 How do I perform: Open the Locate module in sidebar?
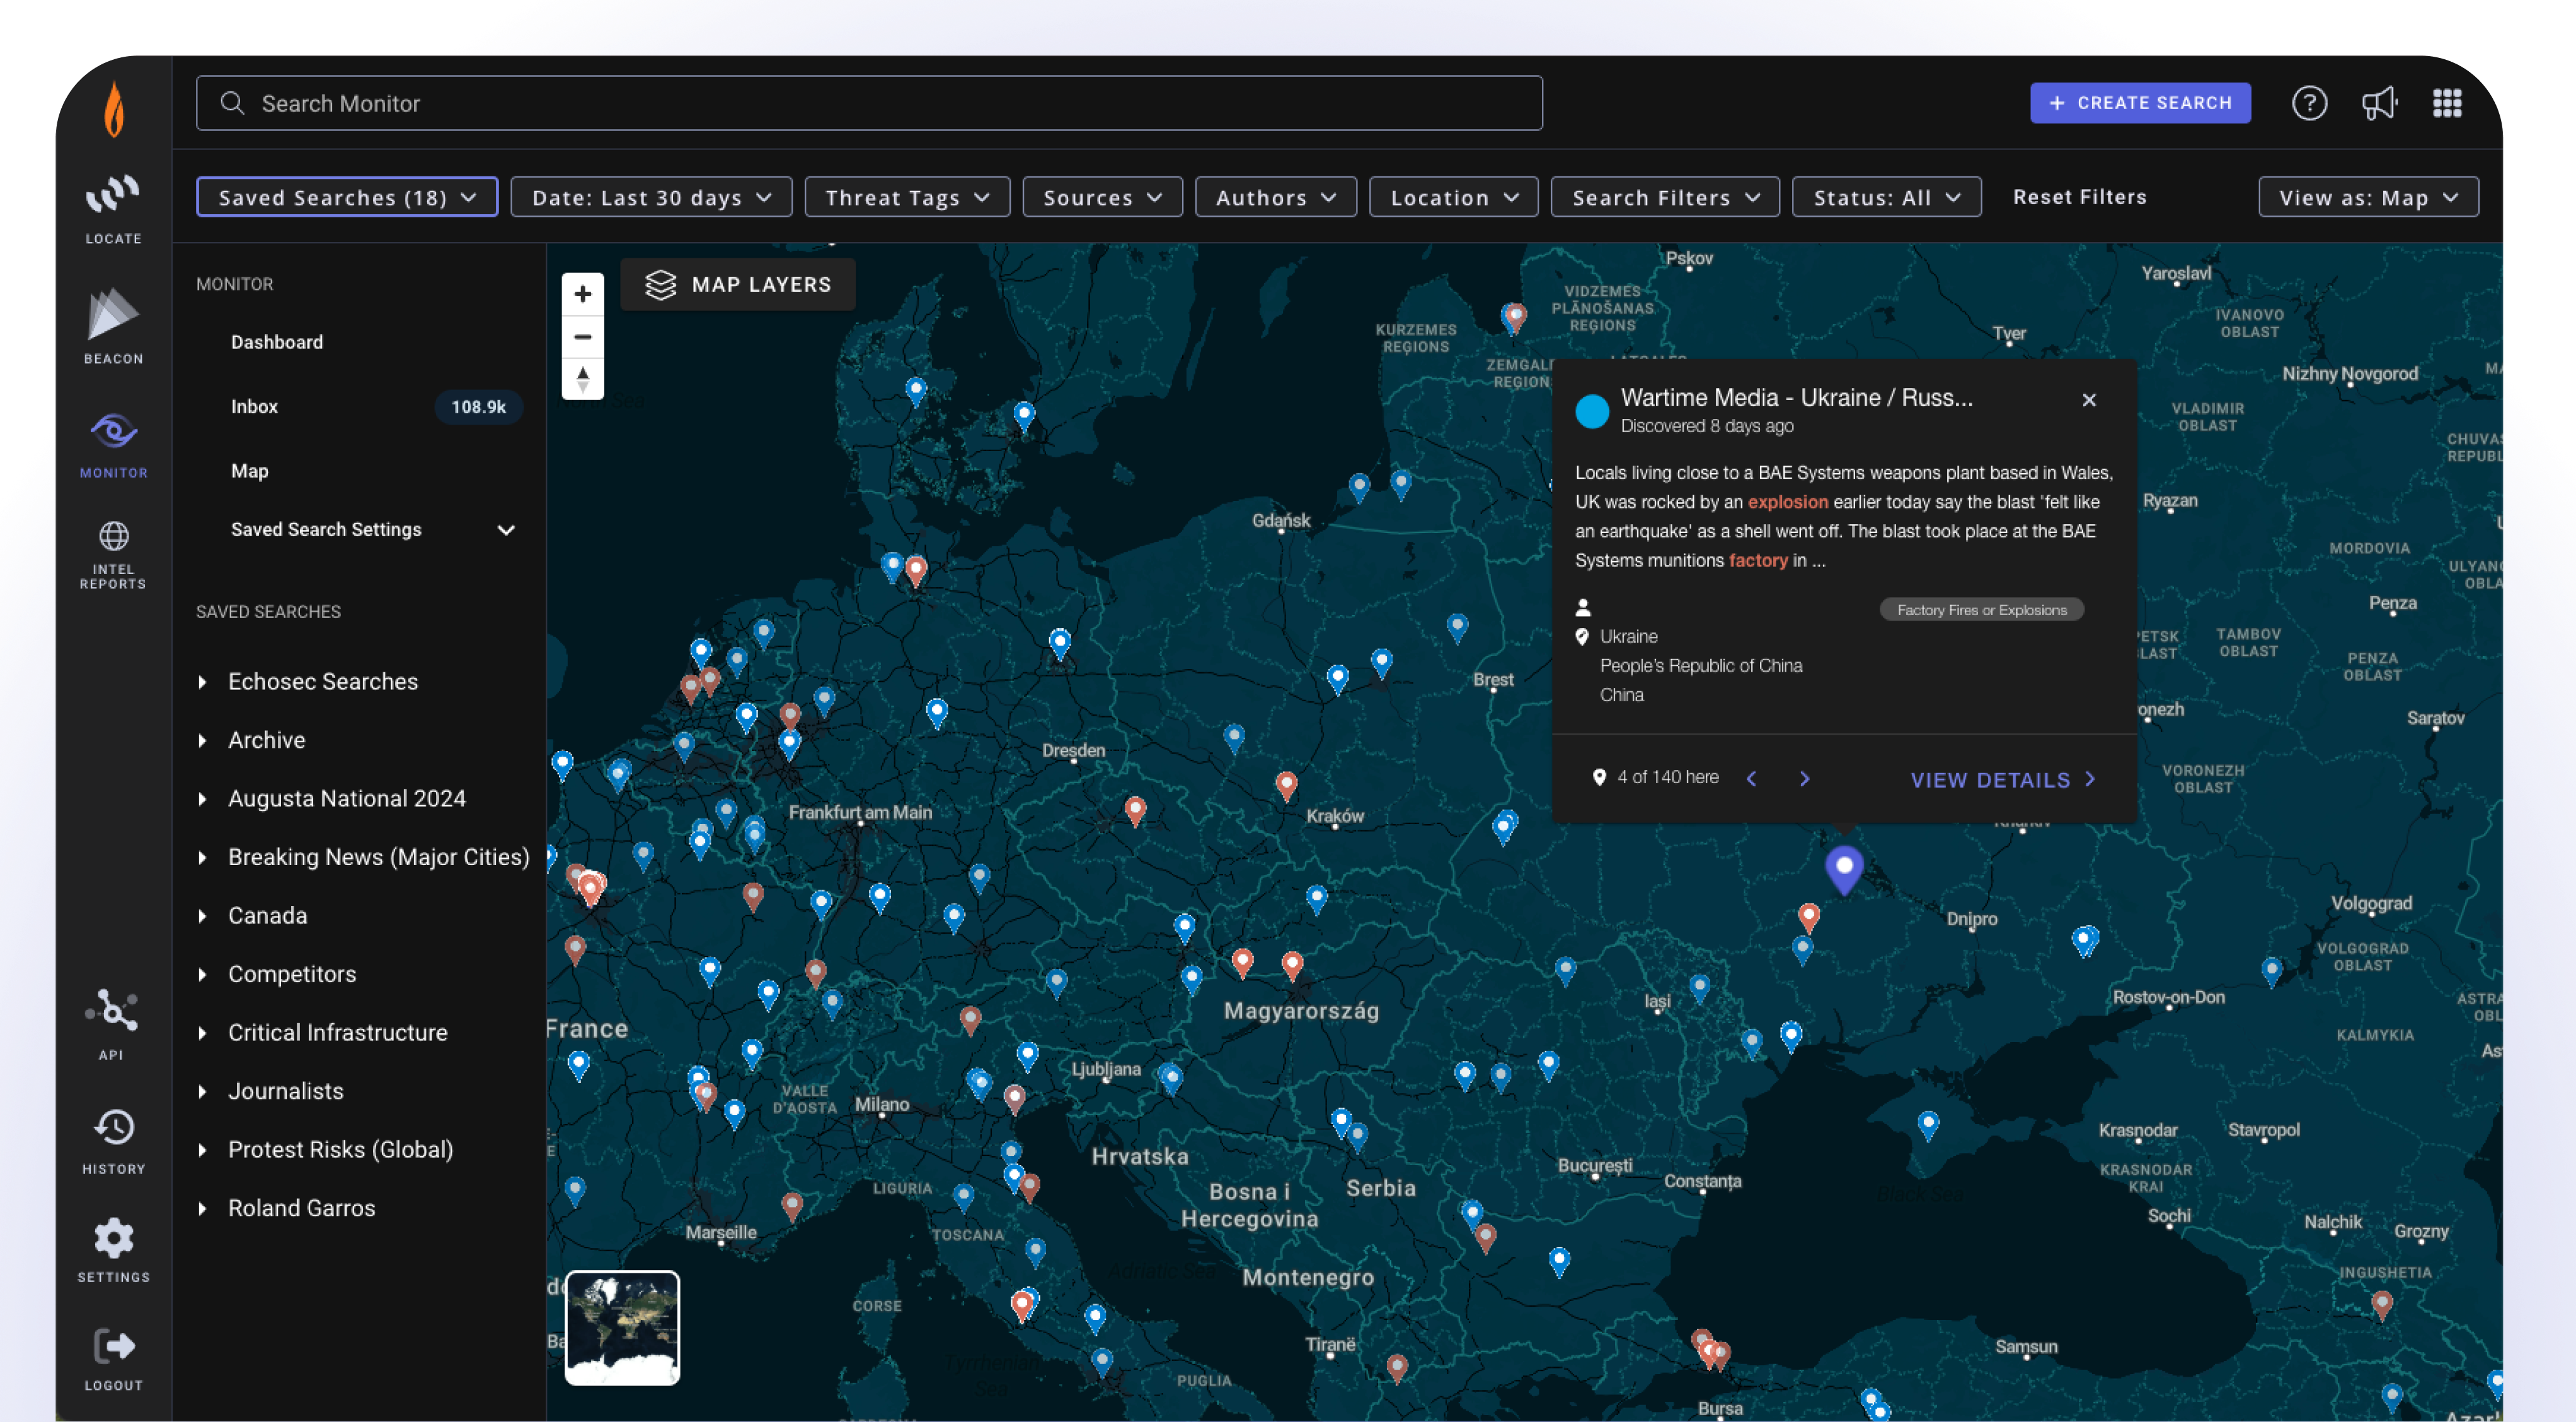tap(113, 208)
